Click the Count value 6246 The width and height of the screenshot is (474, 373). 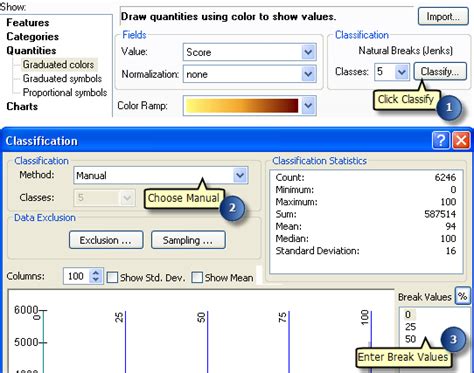click(445, 177)
